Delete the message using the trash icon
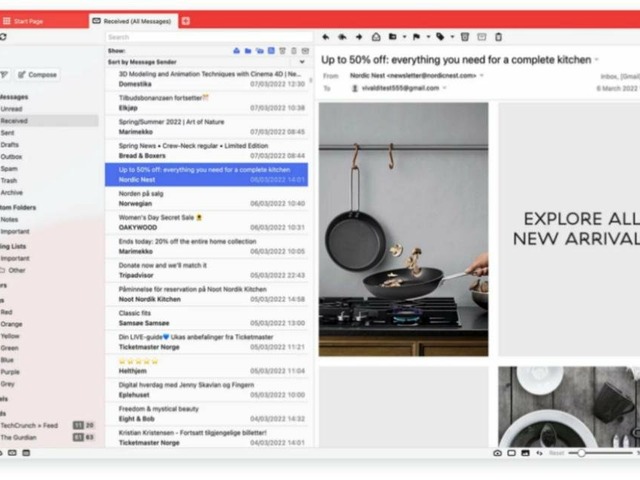The width and height of the screenshot is (640, 480). point(464,37)
